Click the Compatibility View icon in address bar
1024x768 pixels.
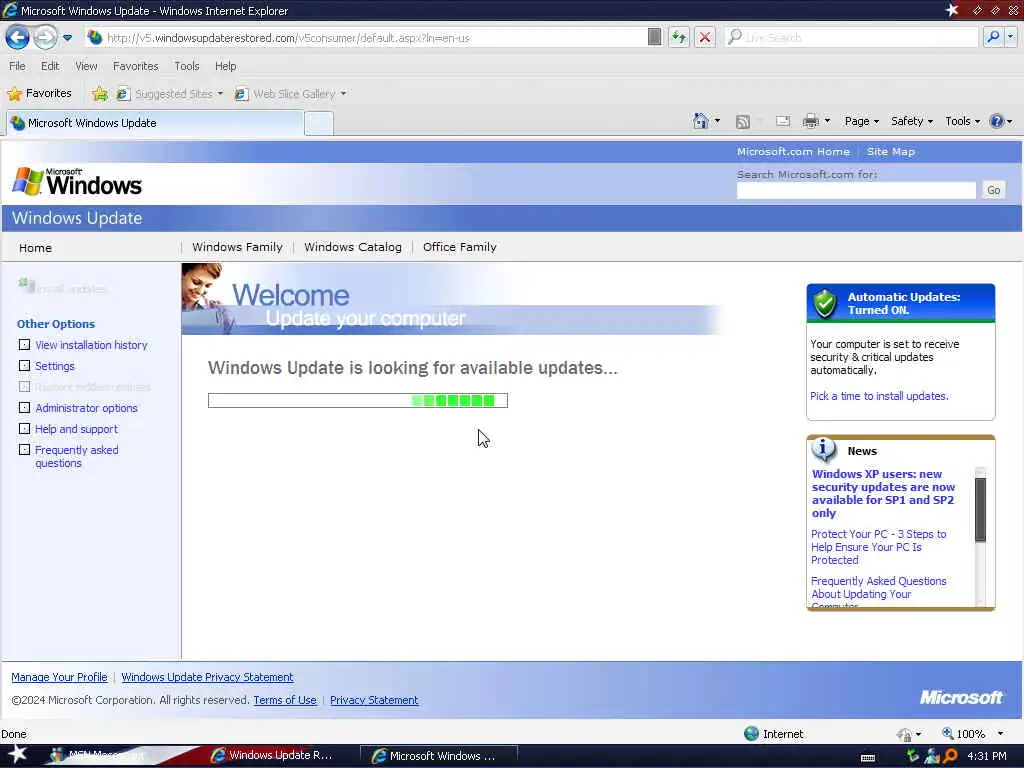coord(654,37)
